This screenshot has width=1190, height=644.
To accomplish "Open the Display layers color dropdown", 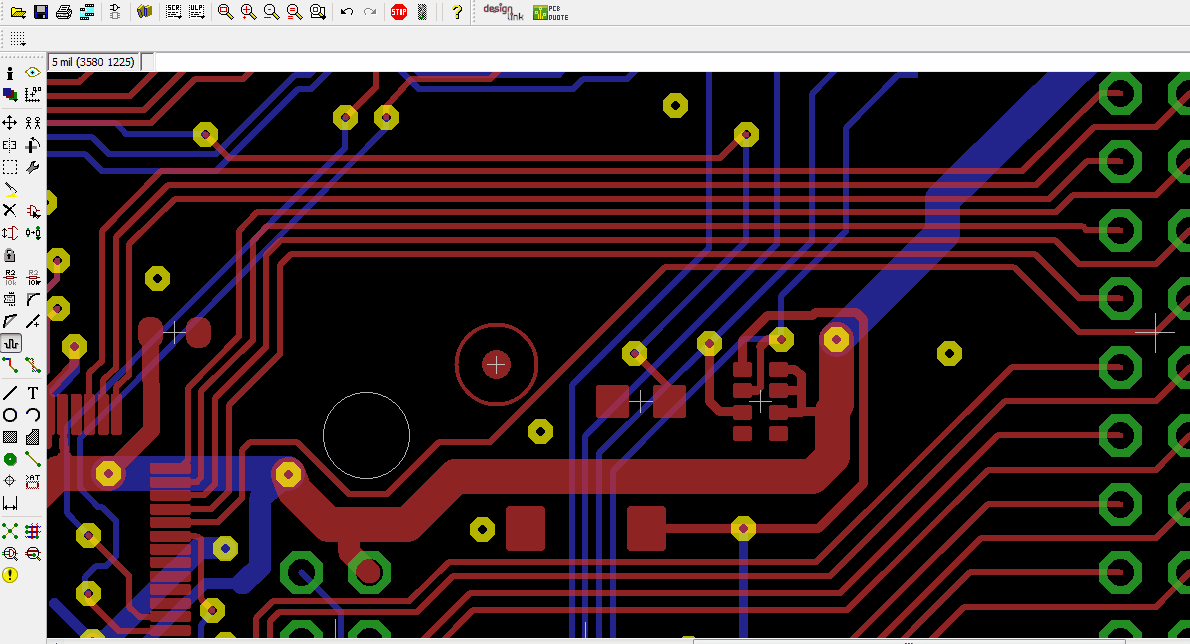I will [10, 95].
